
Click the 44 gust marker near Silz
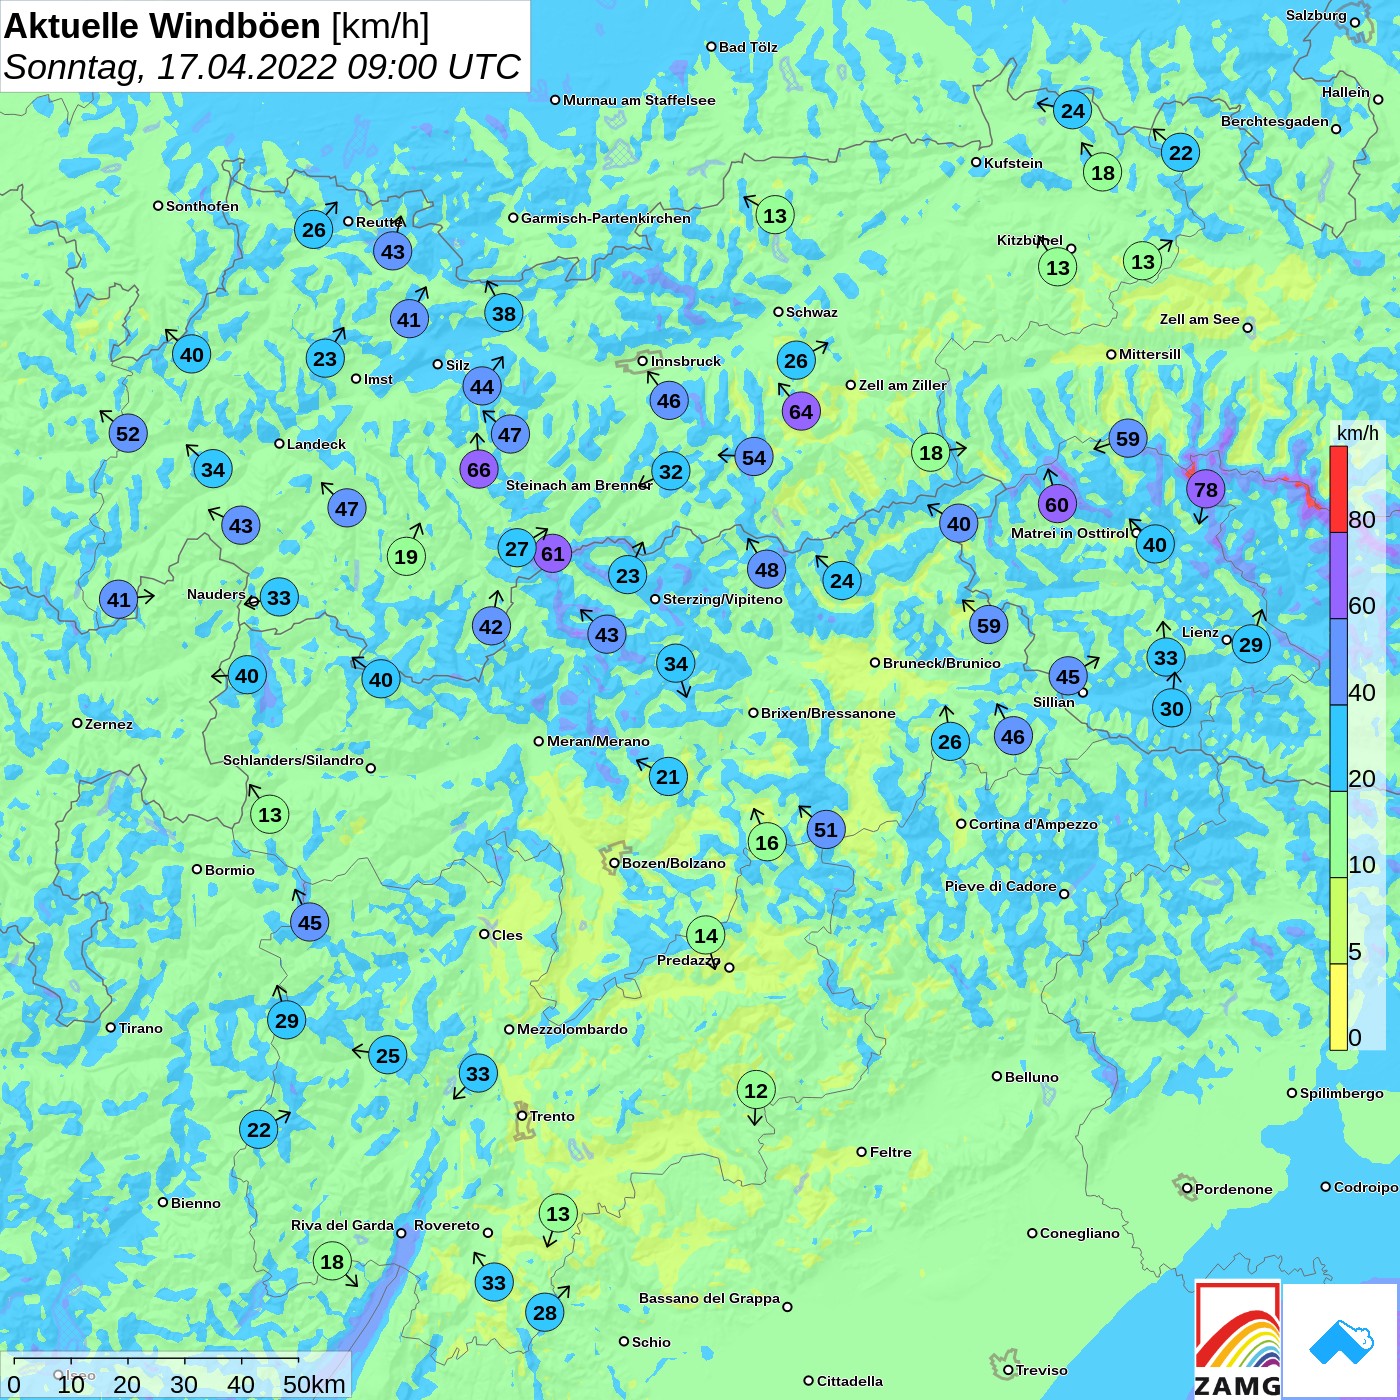(x=482, y=386)
